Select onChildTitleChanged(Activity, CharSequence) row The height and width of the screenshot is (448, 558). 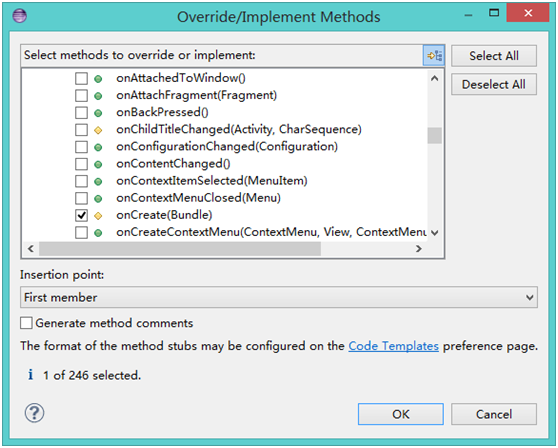pos(239,130)
